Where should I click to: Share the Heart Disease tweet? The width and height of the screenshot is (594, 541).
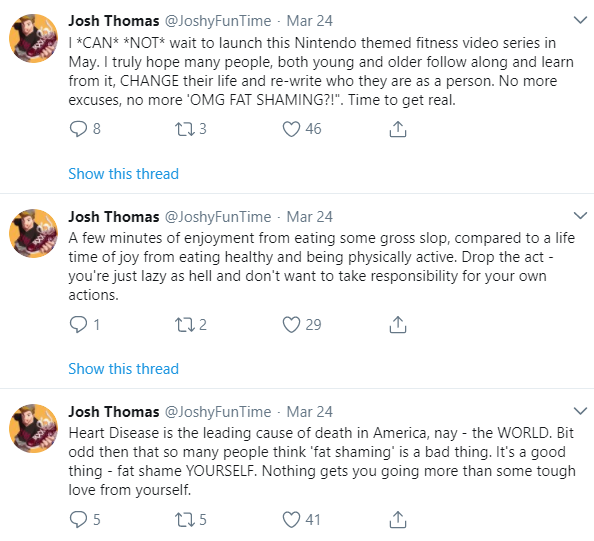coord(398,519)
